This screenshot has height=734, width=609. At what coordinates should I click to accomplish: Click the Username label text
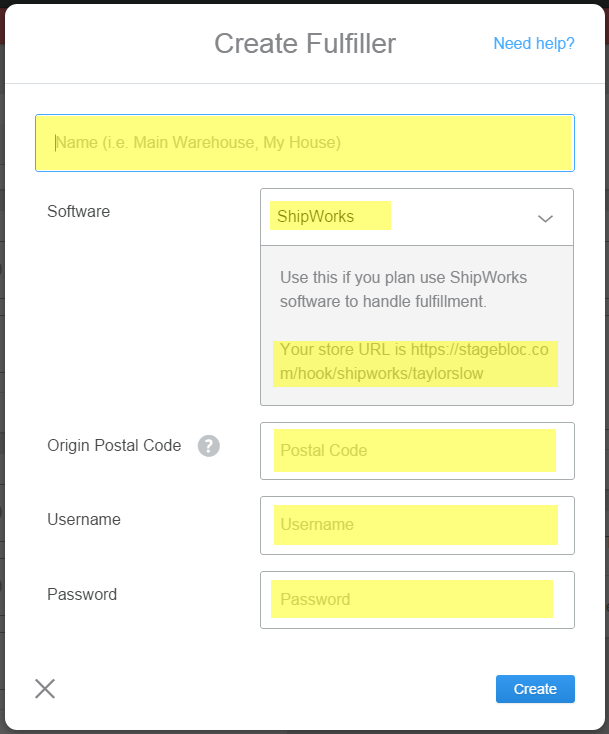[x=84, y=519]
